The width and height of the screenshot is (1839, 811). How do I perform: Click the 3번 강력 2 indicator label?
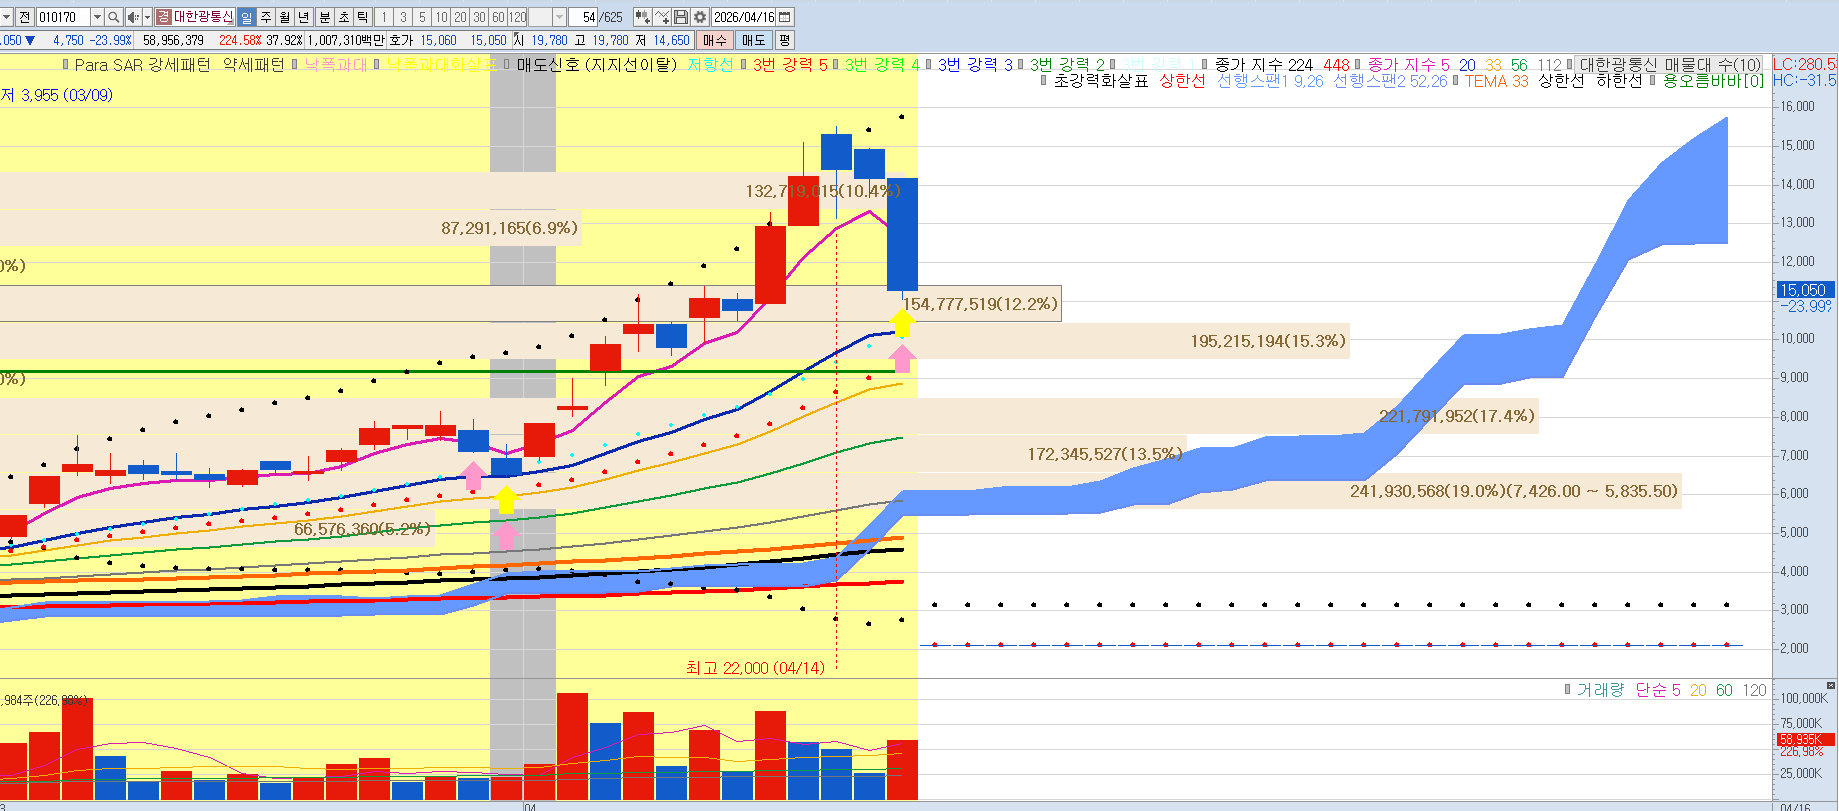pyautogui.click(x=1068, y=65)
